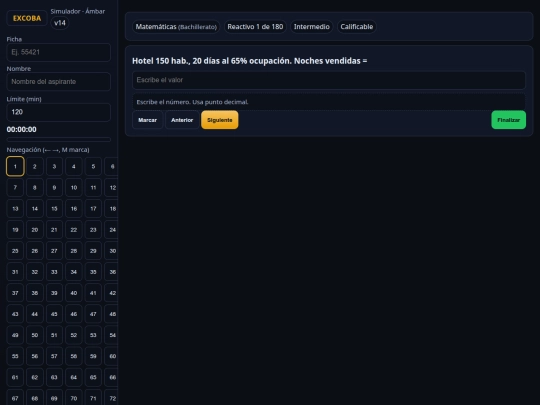The height and width of the screenshot is (405, 540).
Task: Click the 00:00:00 timer display
Action: tap(21, 129)
